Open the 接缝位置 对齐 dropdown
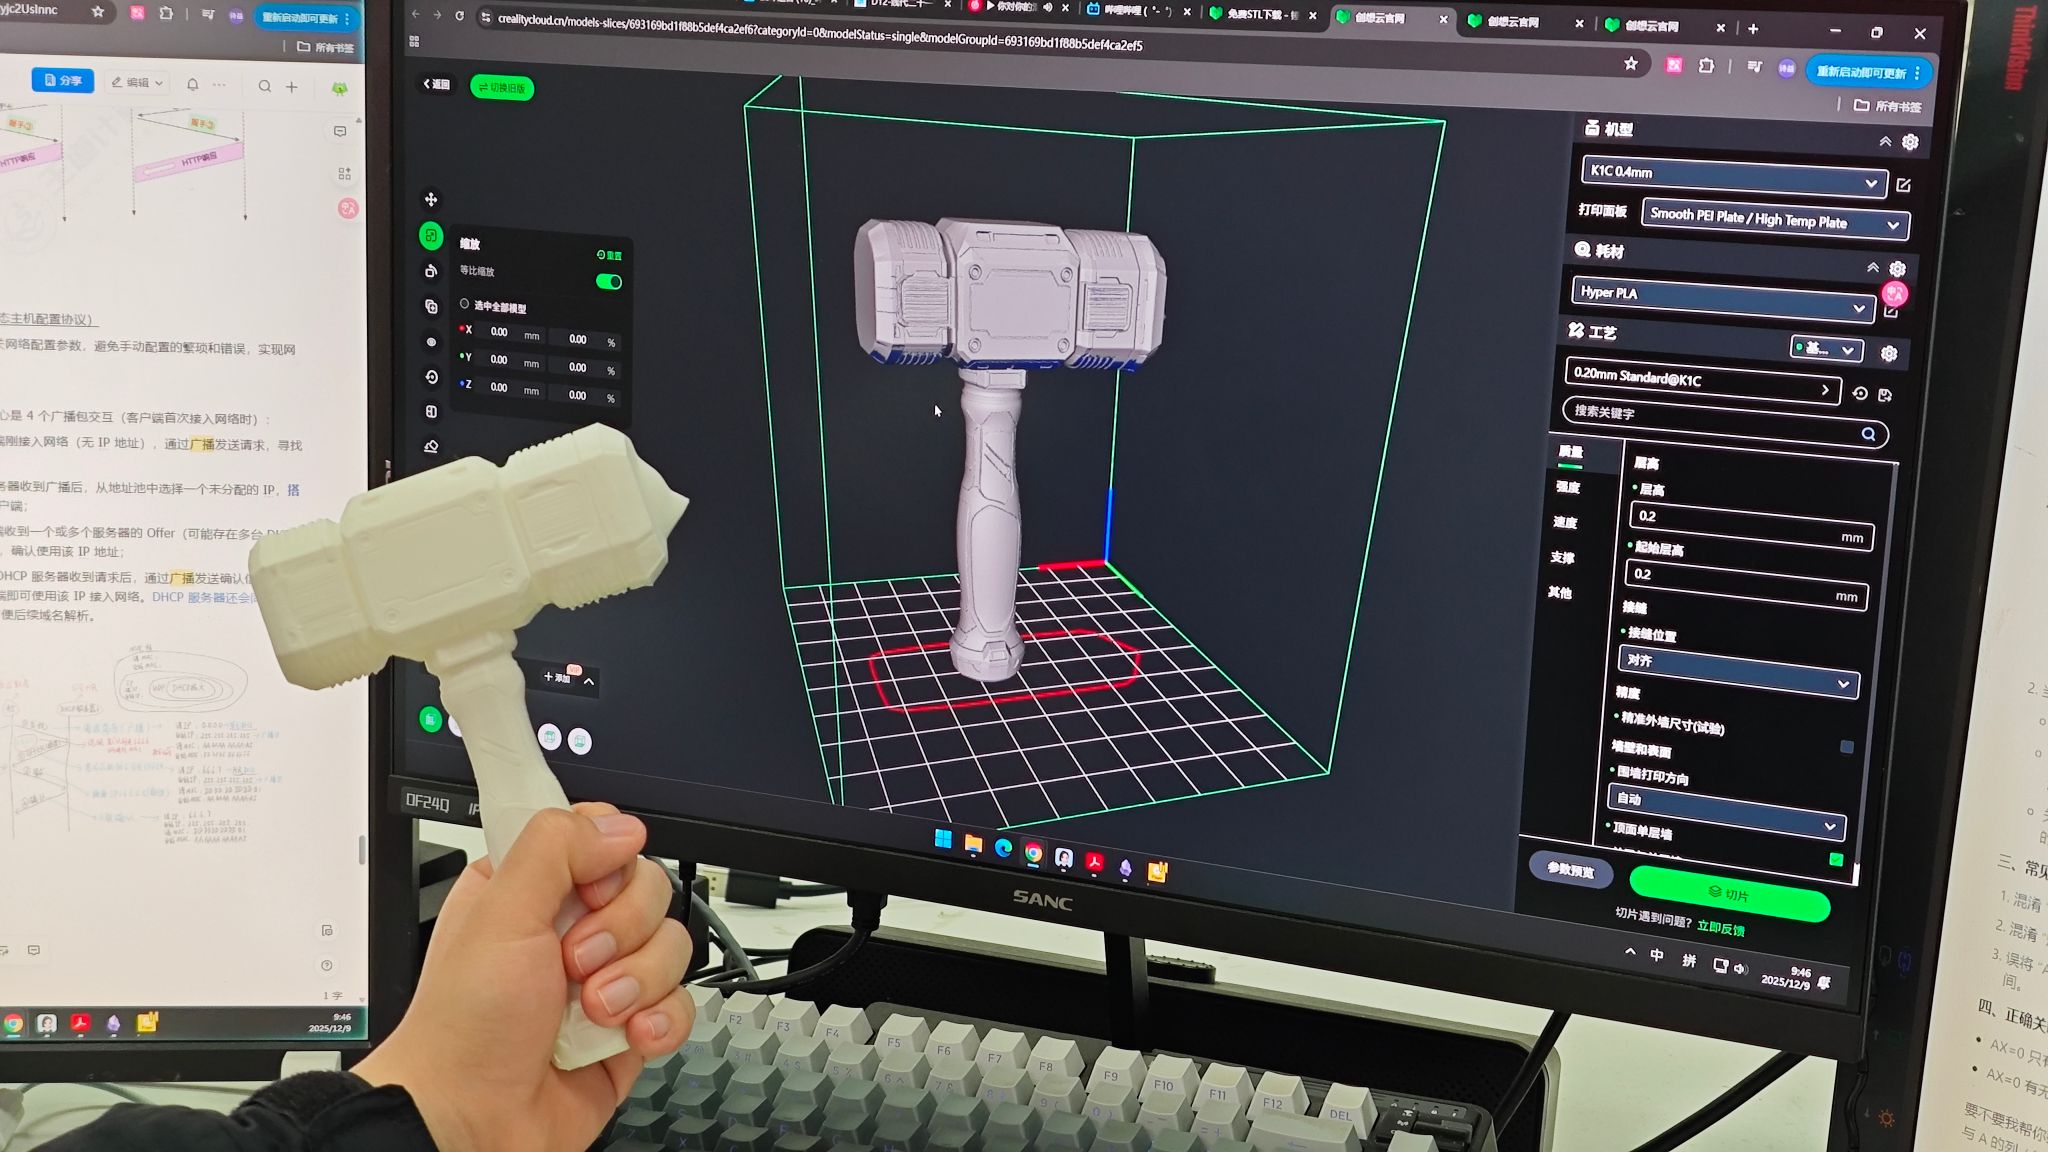 1738,672
